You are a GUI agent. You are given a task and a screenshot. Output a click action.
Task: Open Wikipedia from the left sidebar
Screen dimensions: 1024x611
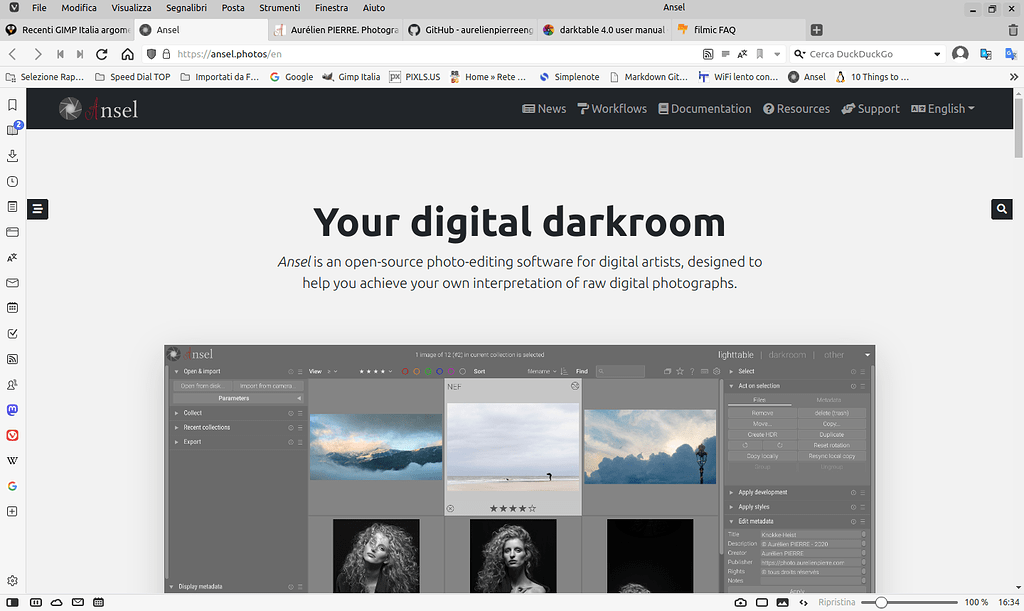click(13, 460)
